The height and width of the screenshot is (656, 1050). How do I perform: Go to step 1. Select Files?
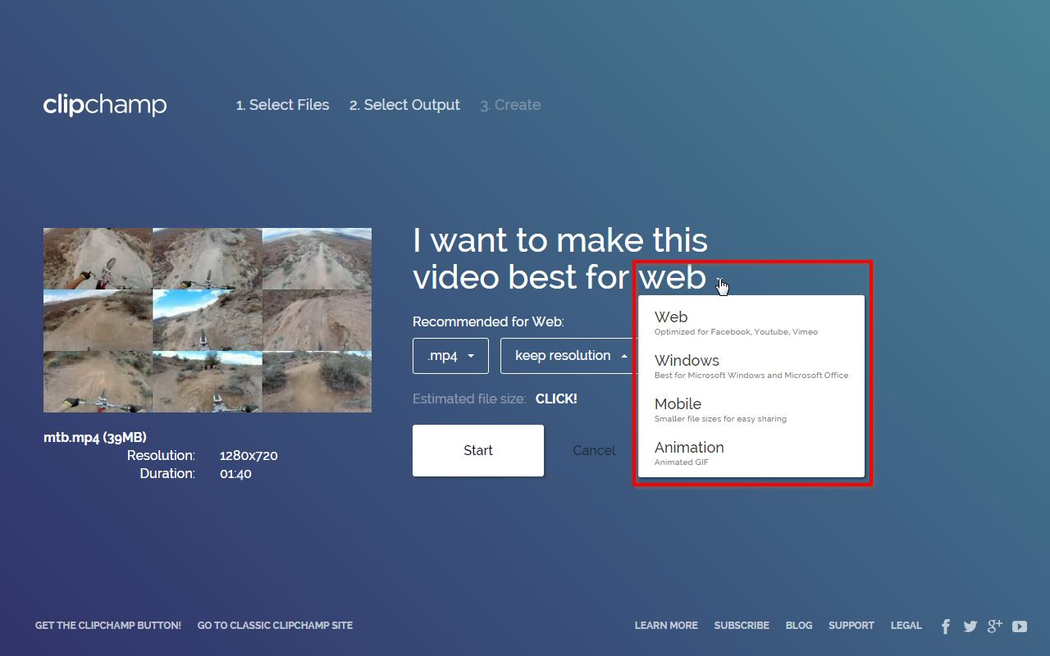pos(282,105)
